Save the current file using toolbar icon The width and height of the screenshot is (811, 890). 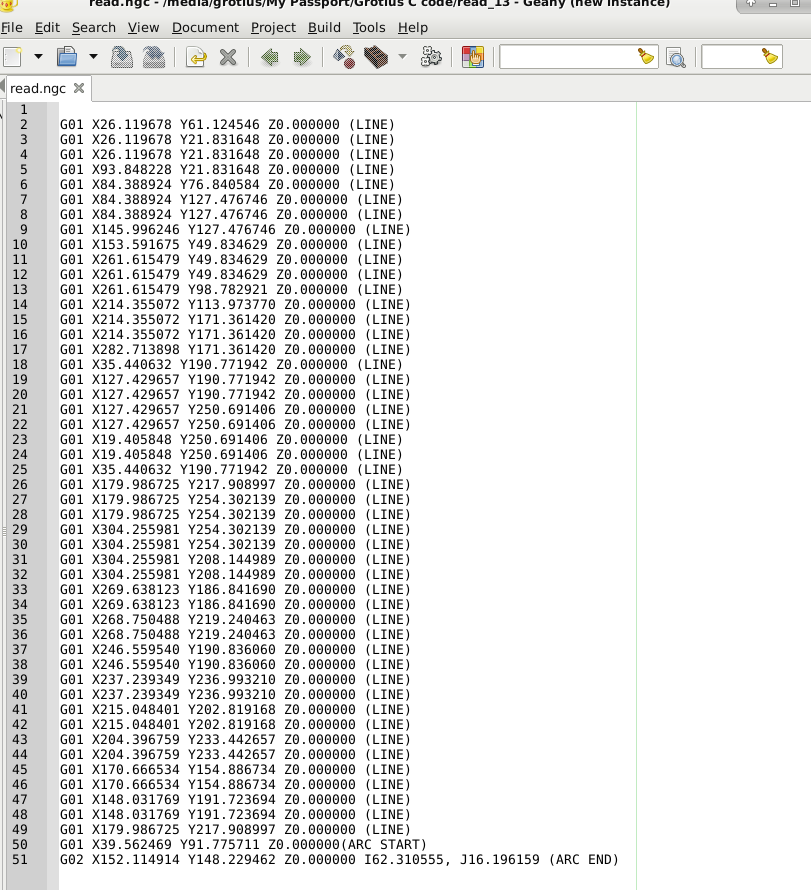click(121, 57)
